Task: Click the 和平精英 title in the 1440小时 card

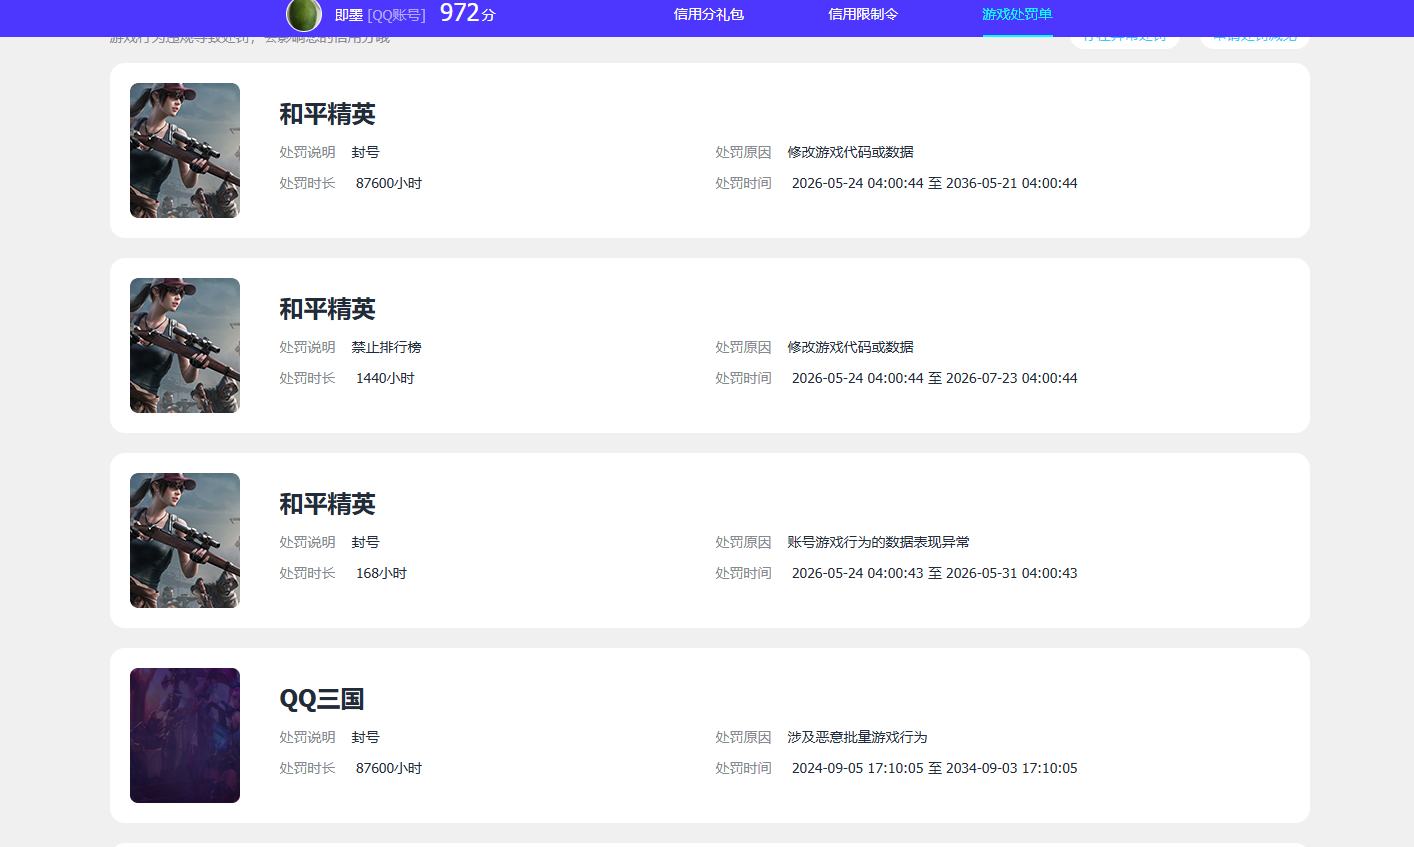Action: 327,309
